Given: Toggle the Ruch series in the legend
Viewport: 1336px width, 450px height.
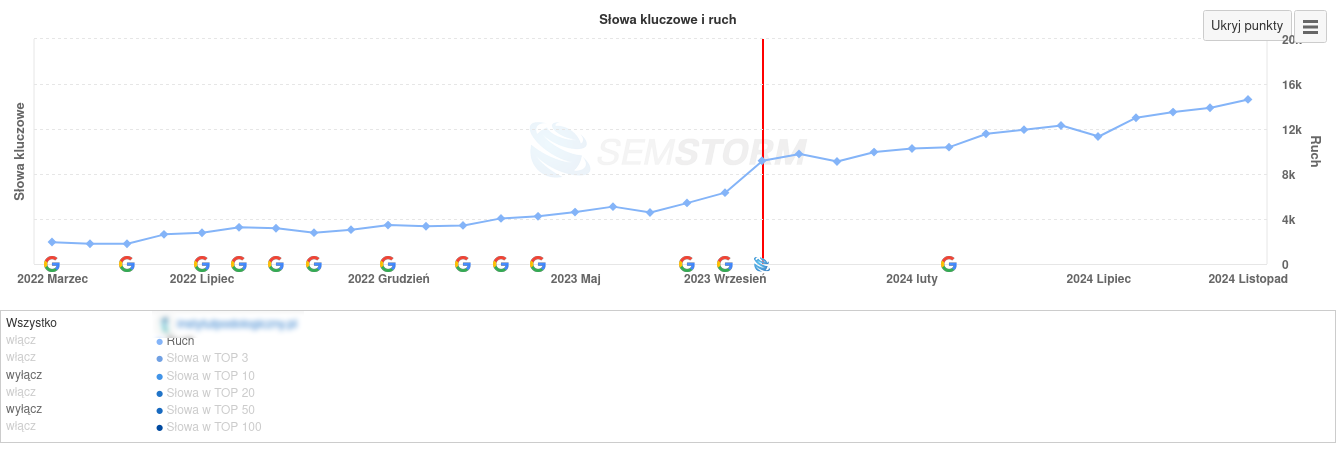Looking at the screenshot, I should coord(180,341).
